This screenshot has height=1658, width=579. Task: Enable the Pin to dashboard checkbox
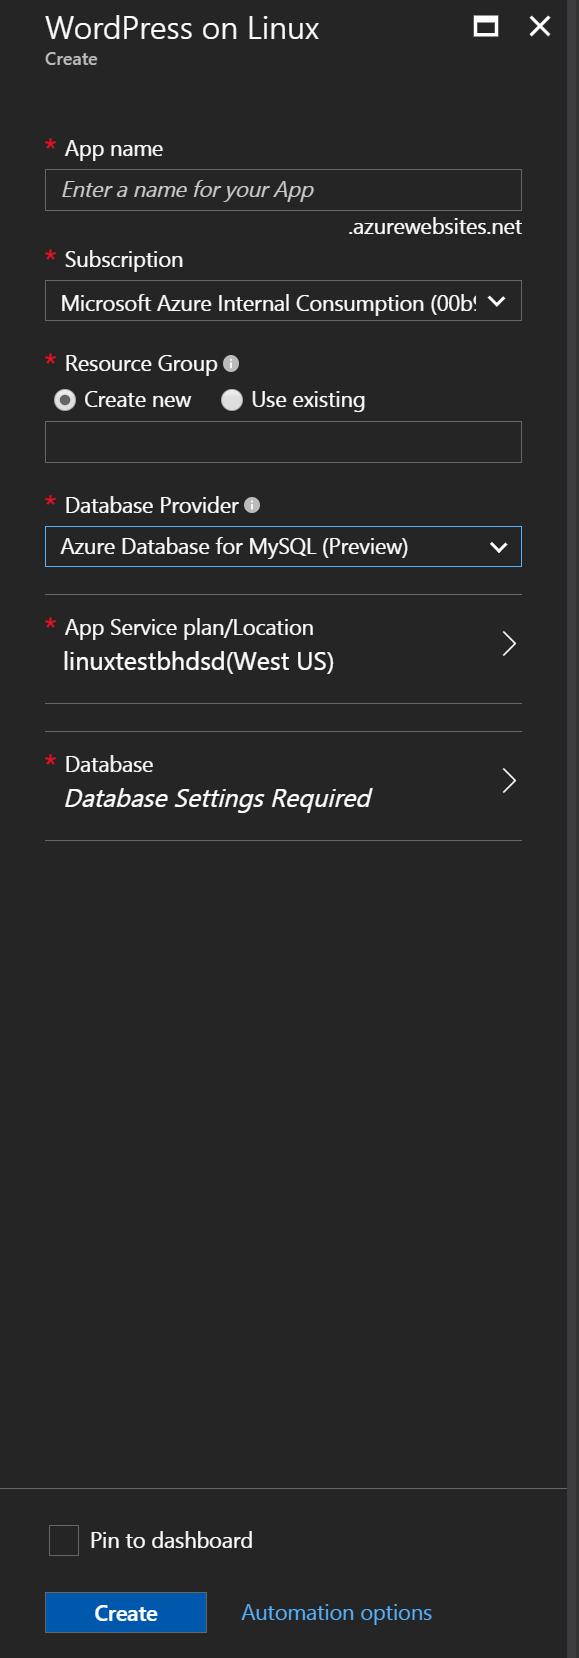64,1540
